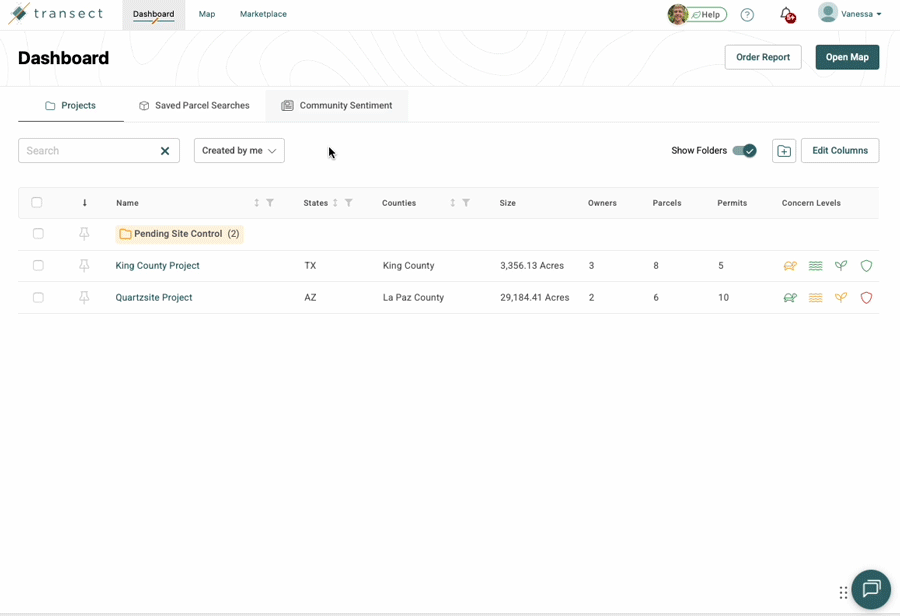The width and height of the screenshot is (900, 616).
Task: Tick the select-all header checkbox
Action: coord(37,202)
